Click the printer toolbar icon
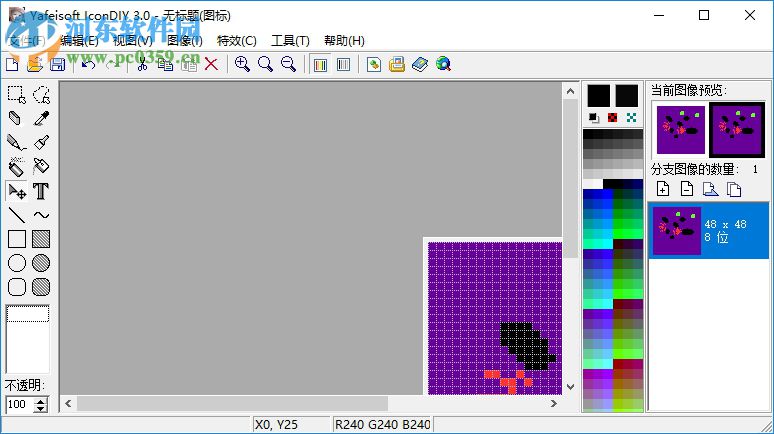This screenshot has height=434, width=774. point(397,65)
